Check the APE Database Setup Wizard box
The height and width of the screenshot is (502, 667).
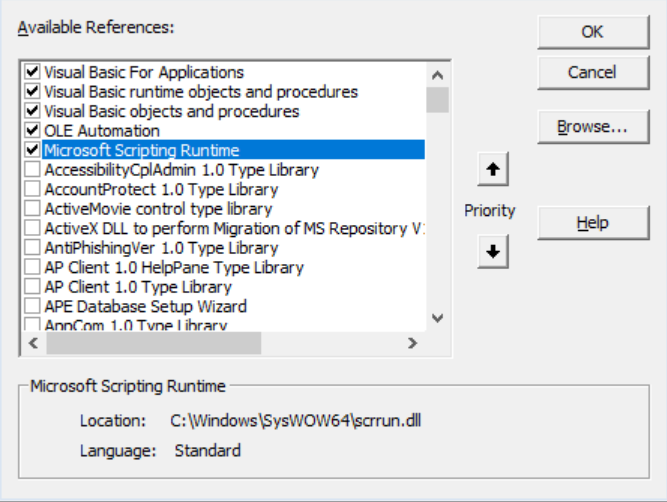pyautogui.click(x=33, y=307)
